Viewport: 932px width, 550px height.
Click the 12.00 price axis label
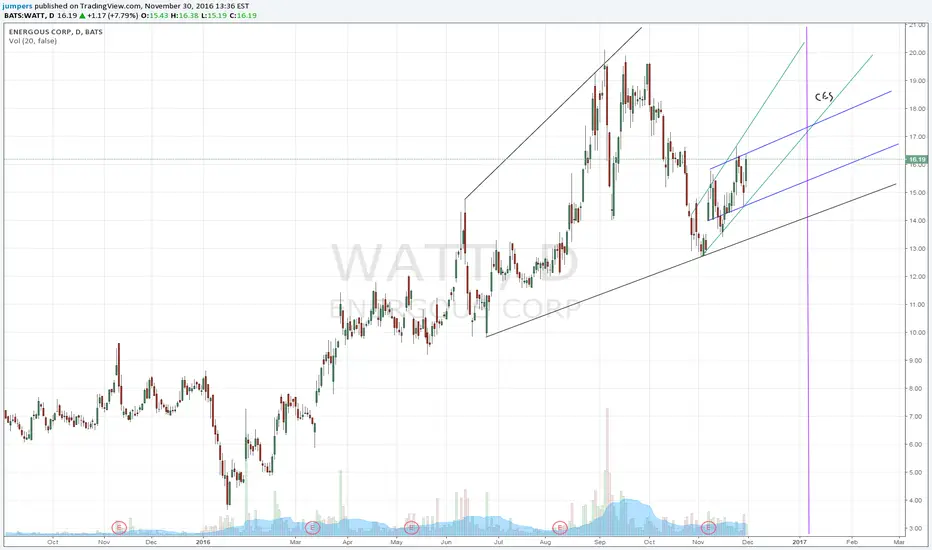pyautogui.click(x=917, y=276)
